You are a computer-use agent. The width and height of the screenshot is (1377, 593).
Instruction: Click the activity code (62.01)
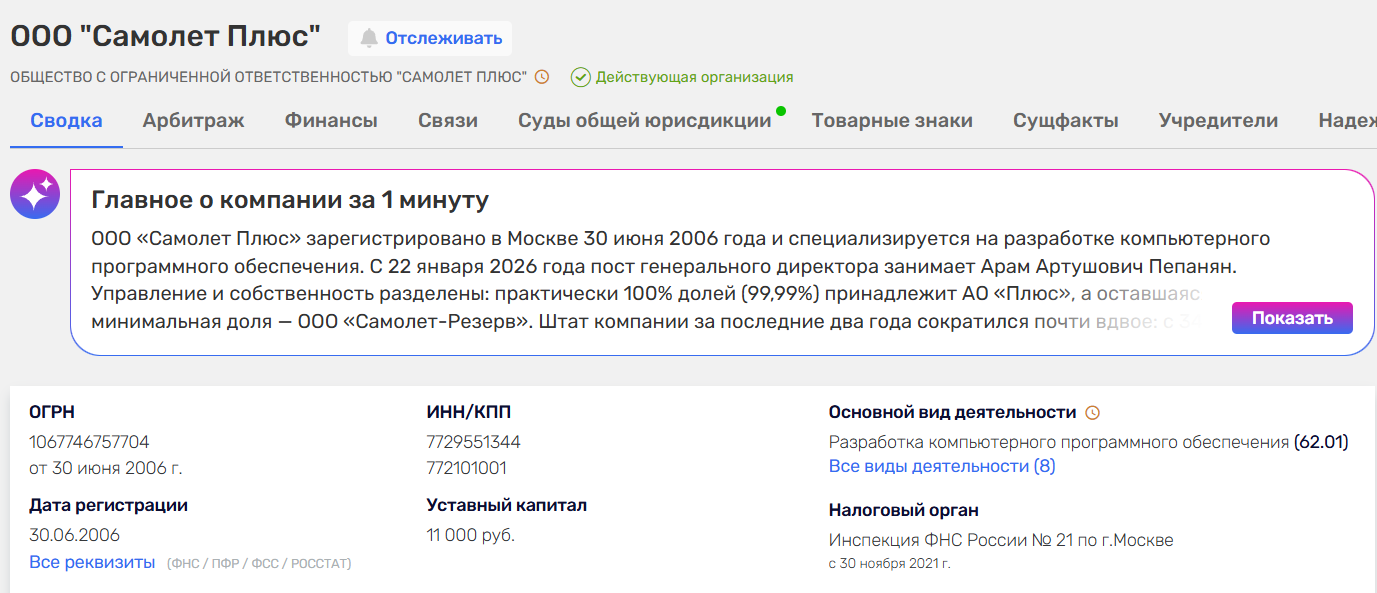pos(1321,441)
